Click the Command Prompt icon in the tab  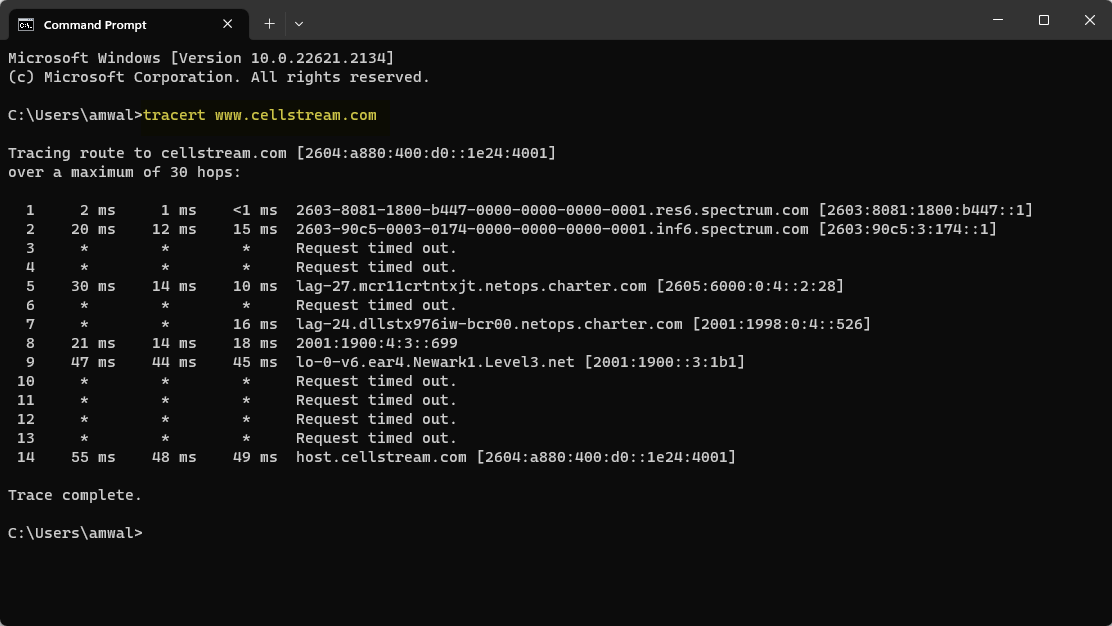click(x=26, y=24)
